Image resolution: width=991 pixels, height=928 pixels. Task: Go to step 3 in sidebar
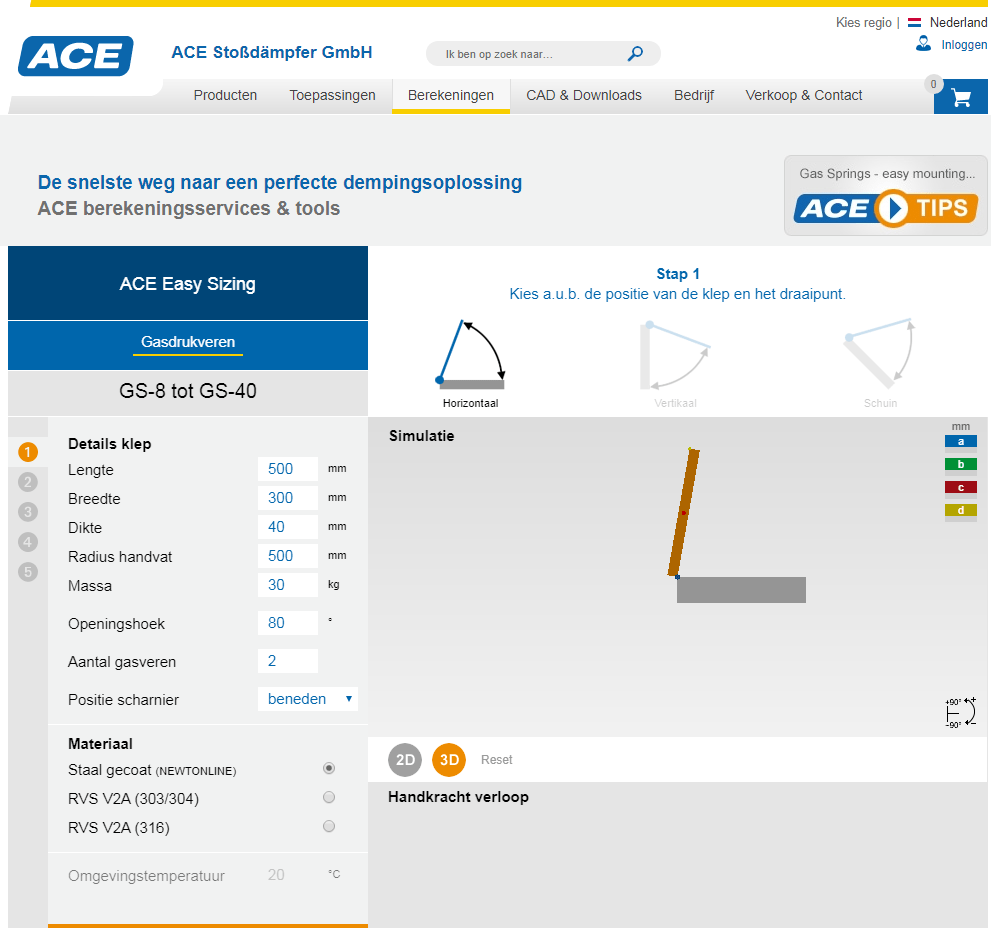(28, 512)
